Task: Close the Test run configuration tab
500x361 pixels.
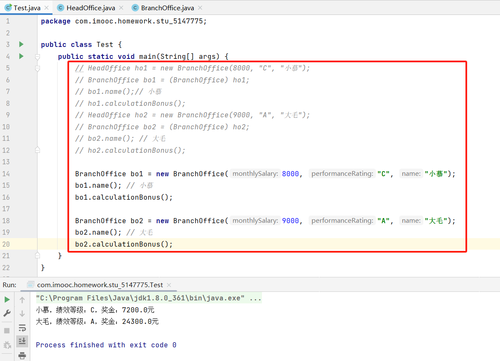Action: coord(169,285)
